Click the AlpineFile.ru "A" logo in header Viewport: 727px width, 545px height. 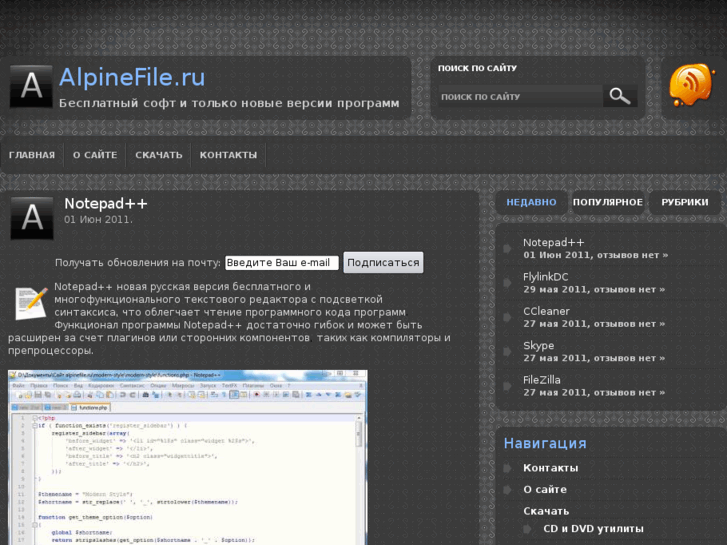click(x=31, y=86)
